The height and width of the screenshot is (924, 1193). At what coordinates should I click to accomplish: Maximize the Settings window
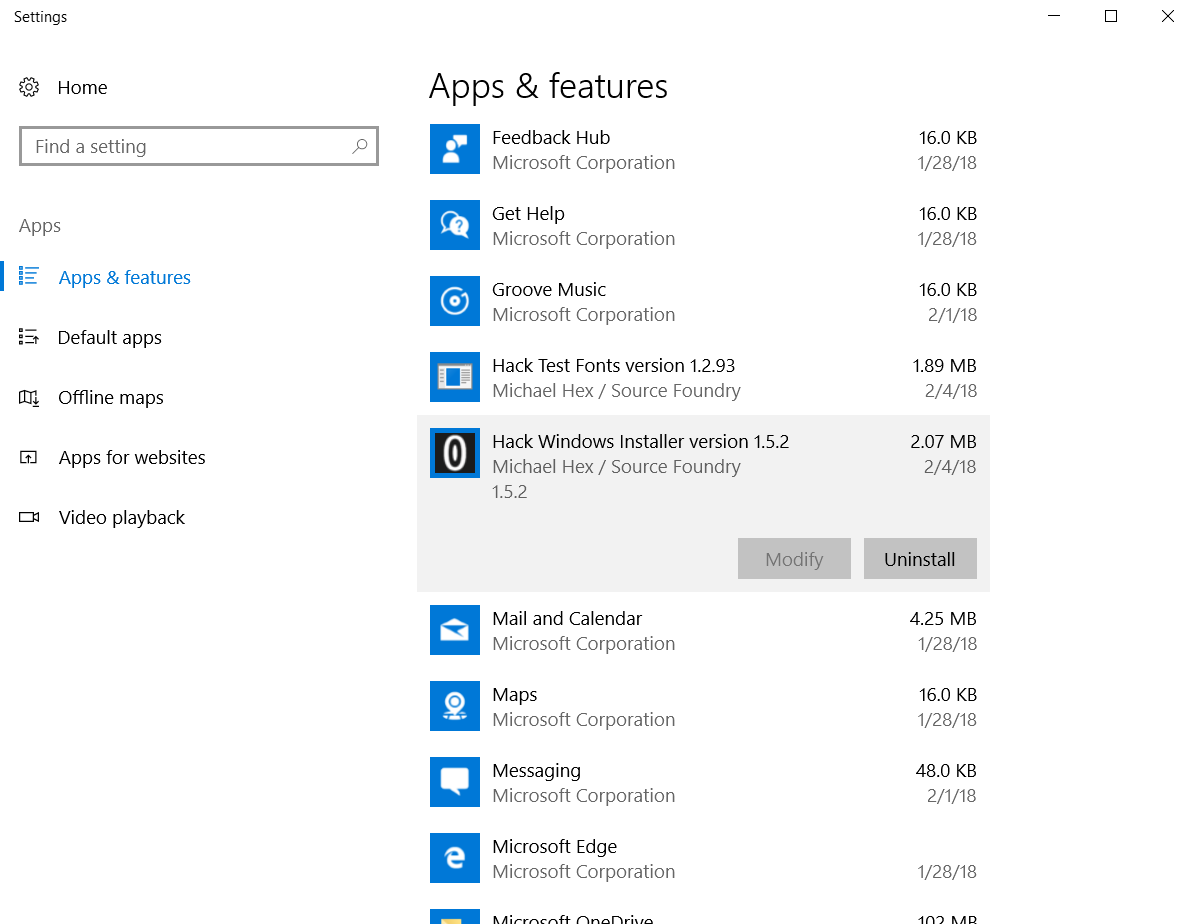click(x=1111, y=16)
